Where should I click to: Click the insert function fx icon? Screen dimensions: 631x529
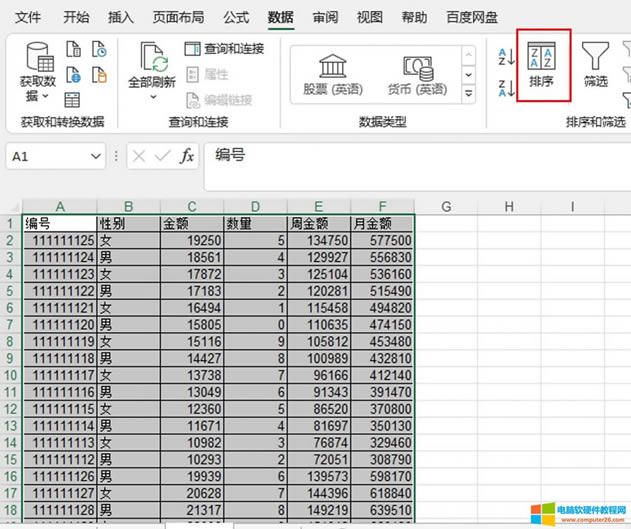tap(187, 157)
